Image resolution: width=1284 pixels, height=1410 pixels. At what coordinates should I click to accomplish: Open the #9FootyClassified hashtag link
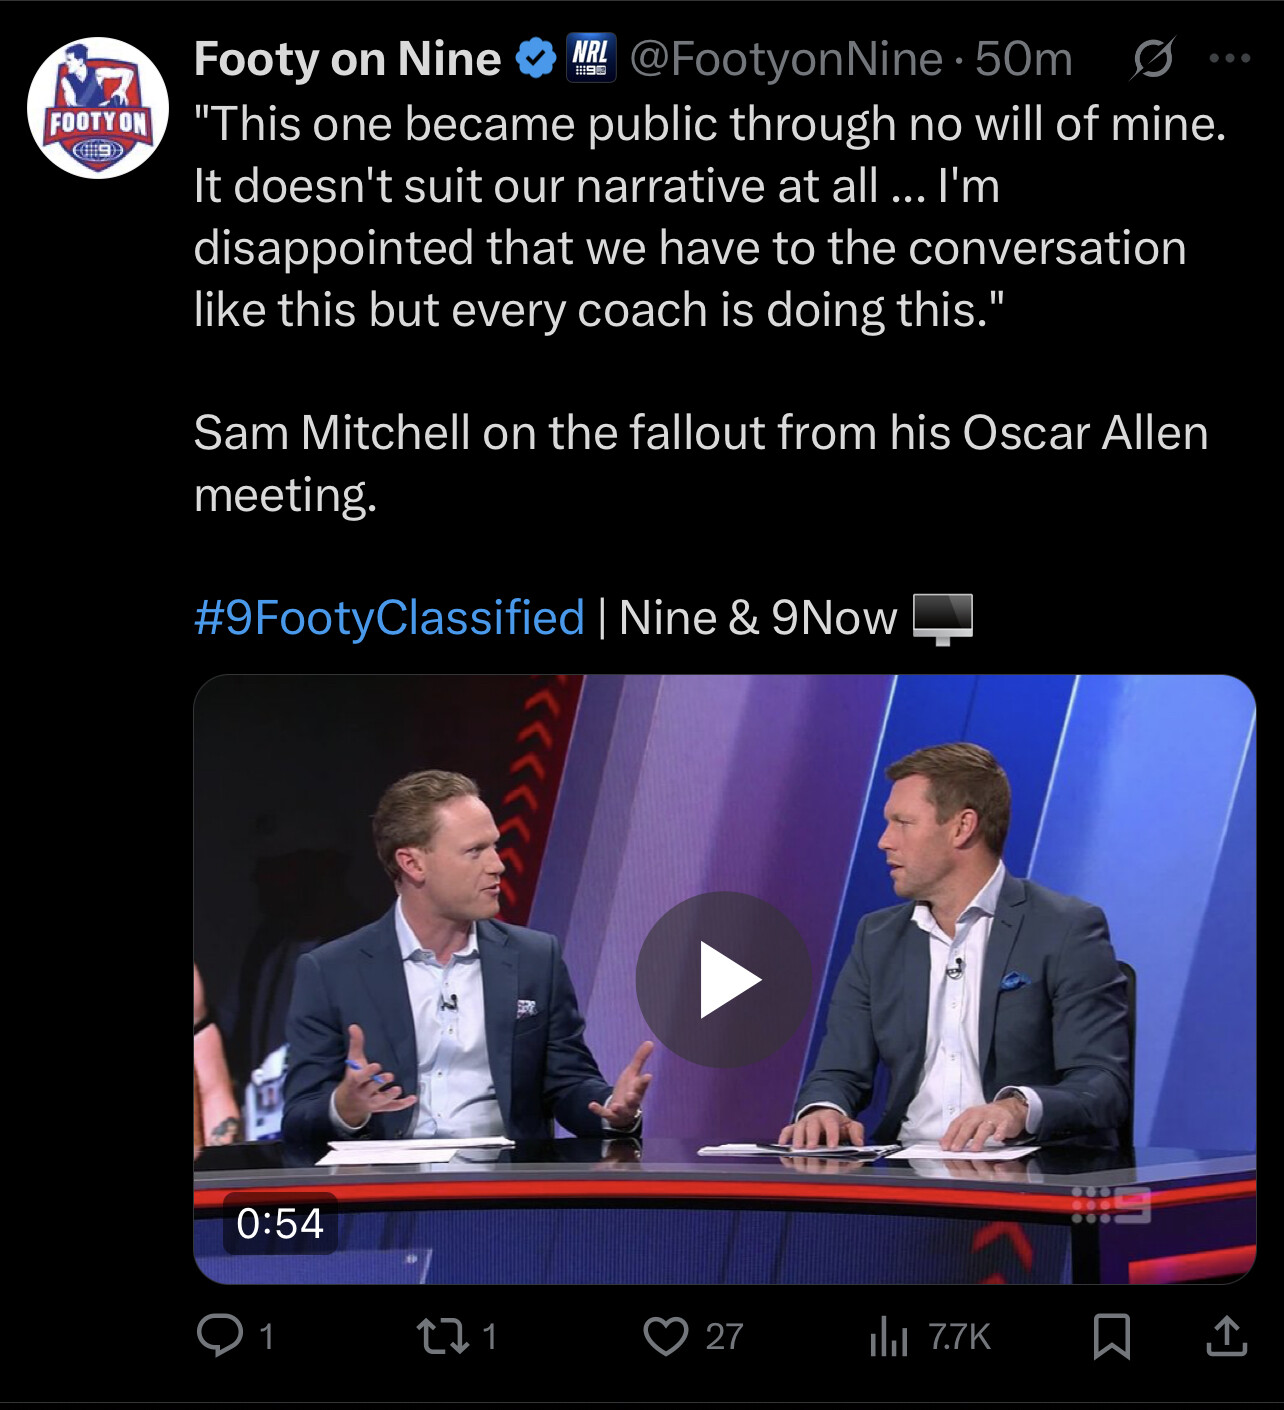coord(389,617)
